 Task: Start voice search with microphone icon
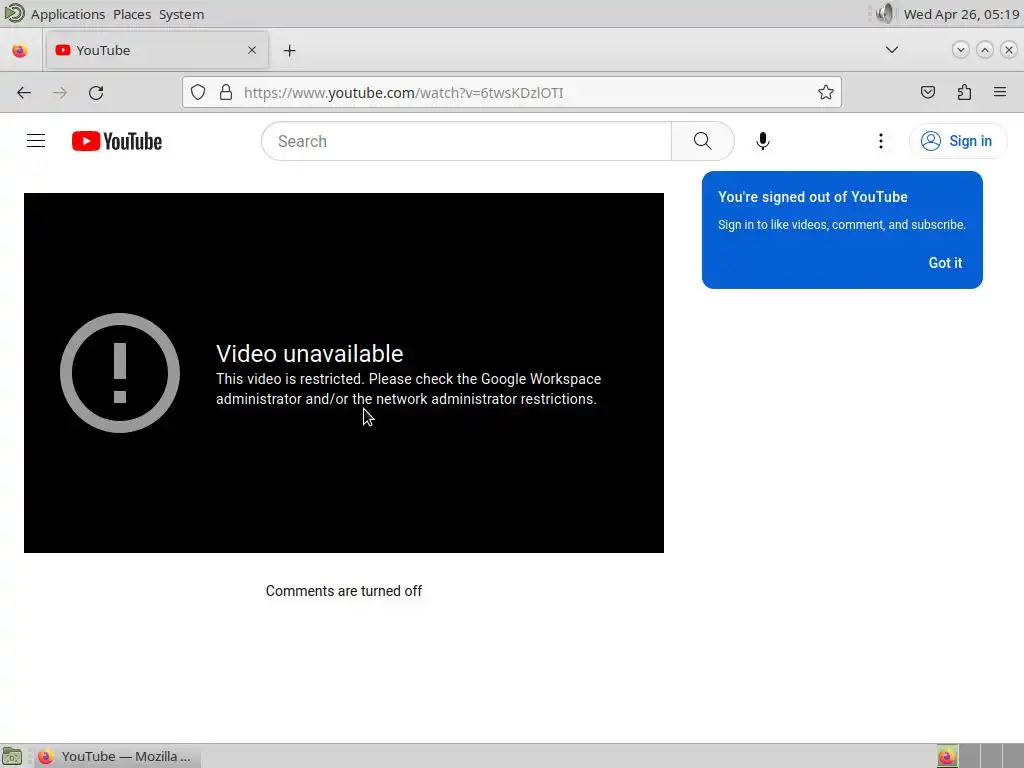pyautogui.click(x=762, y=141)
